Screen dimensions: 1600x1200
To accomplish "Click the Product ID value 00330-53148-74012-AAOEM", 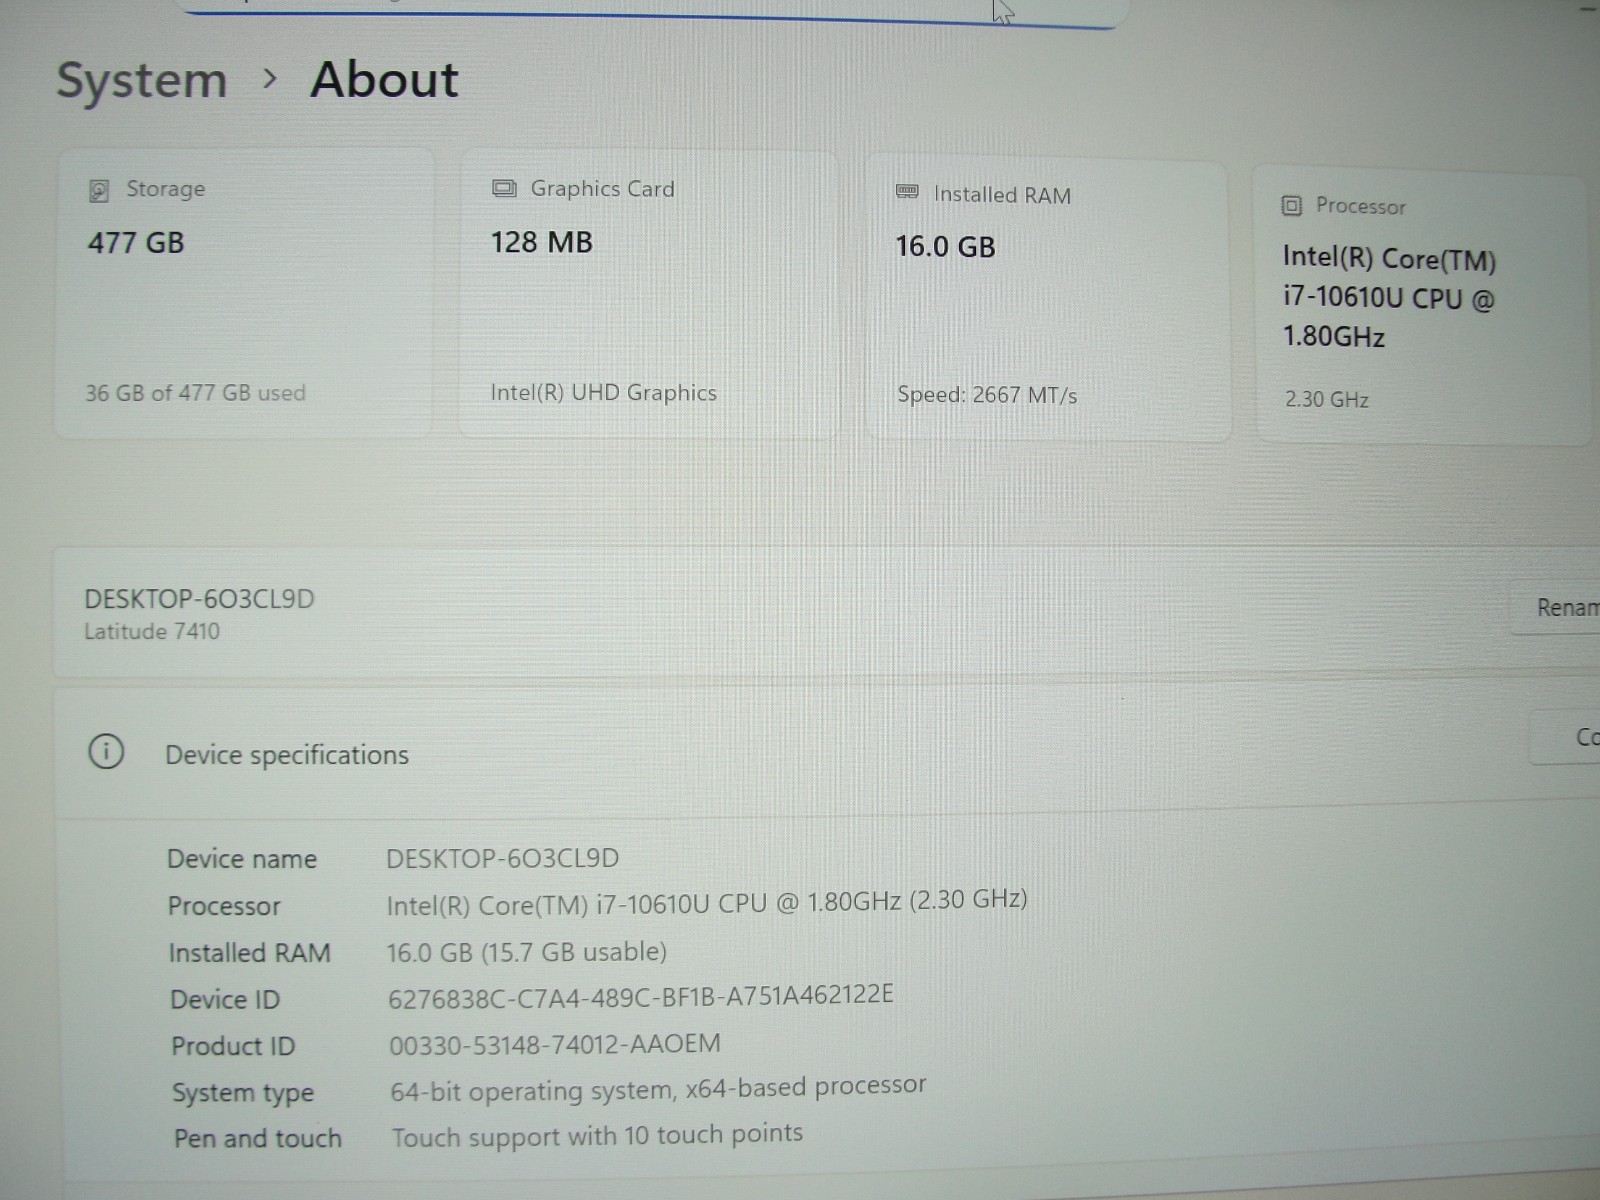I will pyautogui.click(x=555, y=1045).
